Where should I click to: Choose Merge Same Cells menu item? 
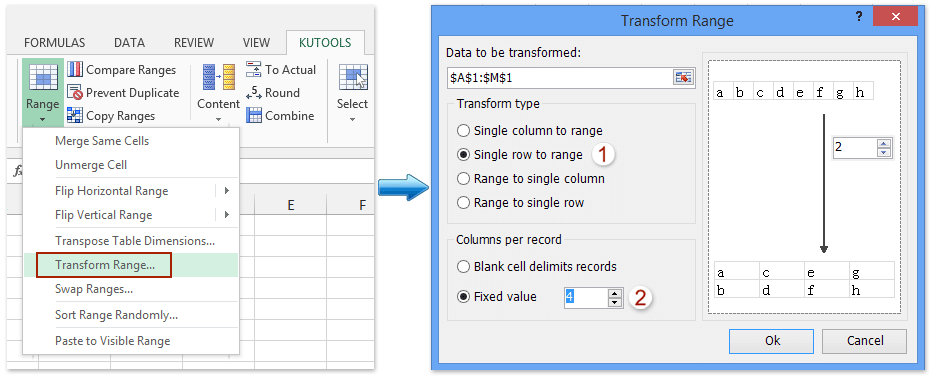130,141
